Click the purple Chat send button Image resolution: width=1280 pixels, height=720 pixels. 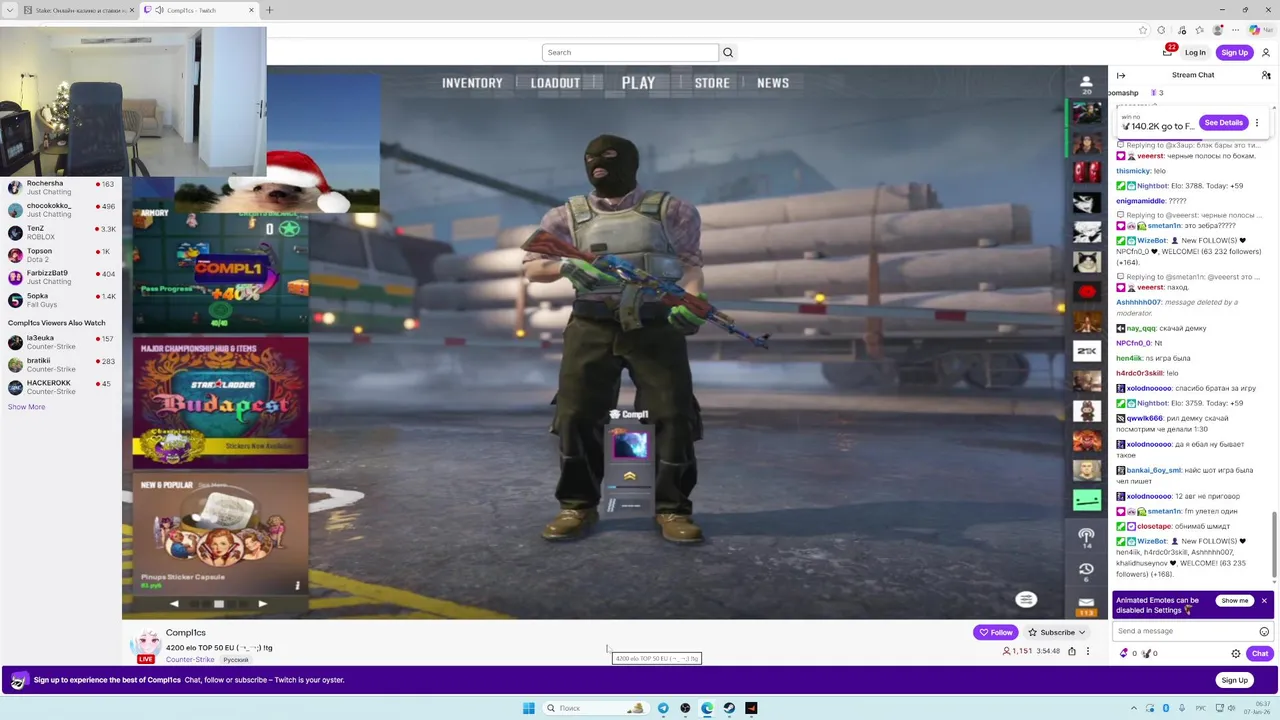(1260, 653)
